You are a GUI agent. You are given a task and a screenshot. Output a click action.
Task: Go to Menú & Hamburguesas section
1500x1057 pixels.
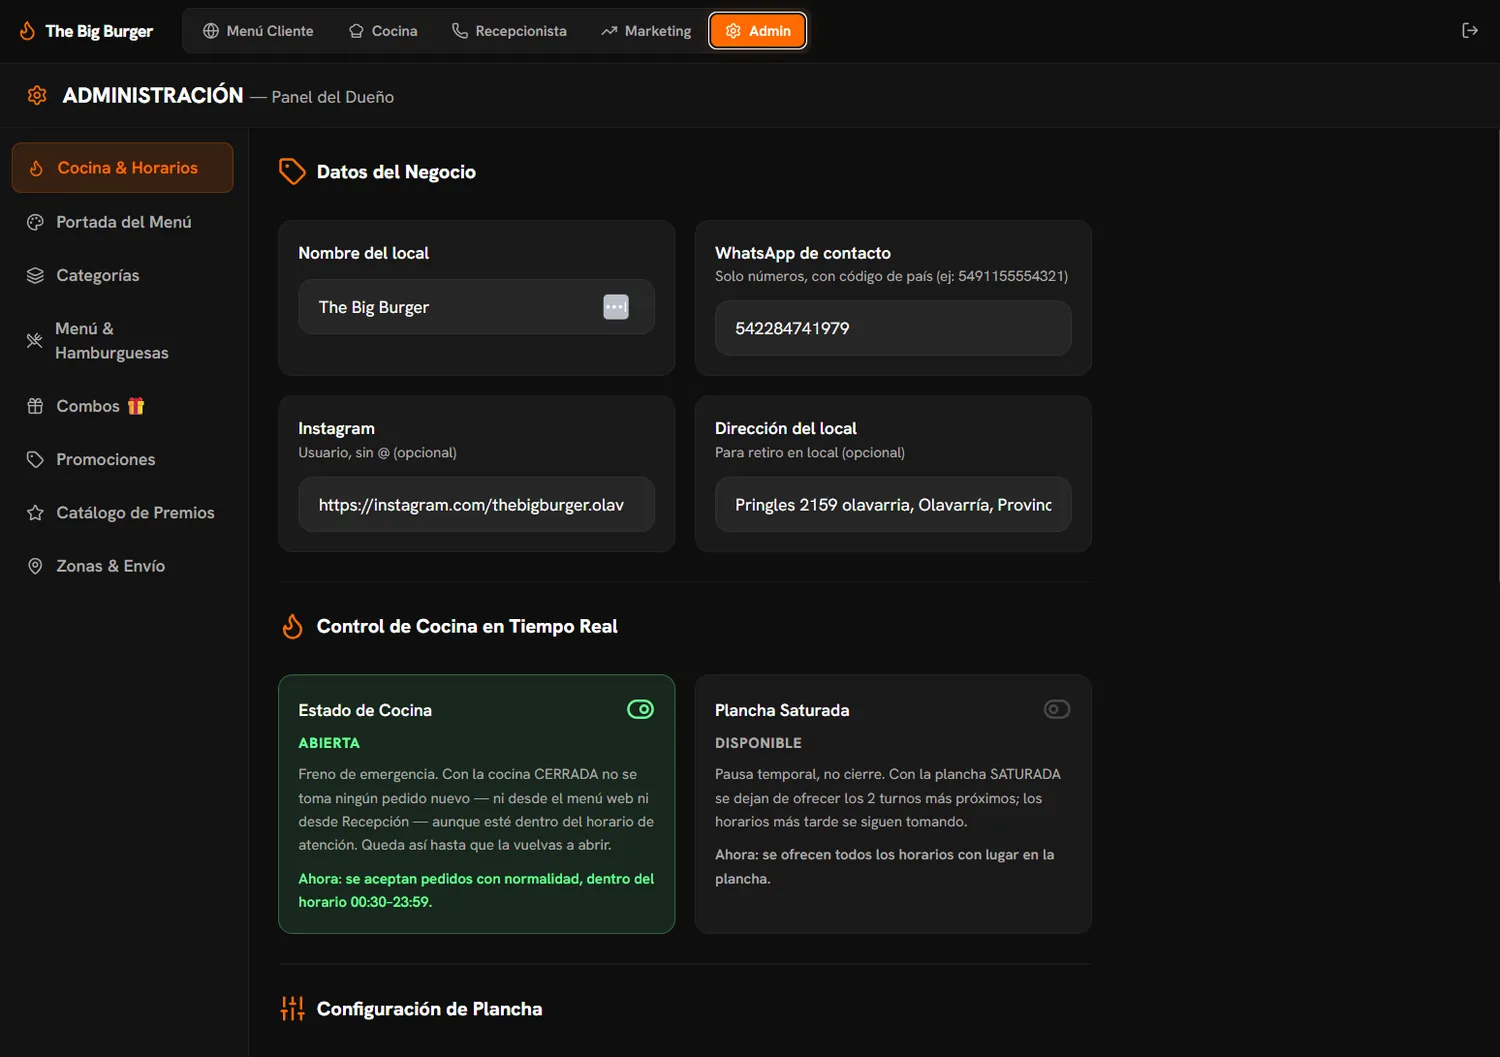click(122, 341)
